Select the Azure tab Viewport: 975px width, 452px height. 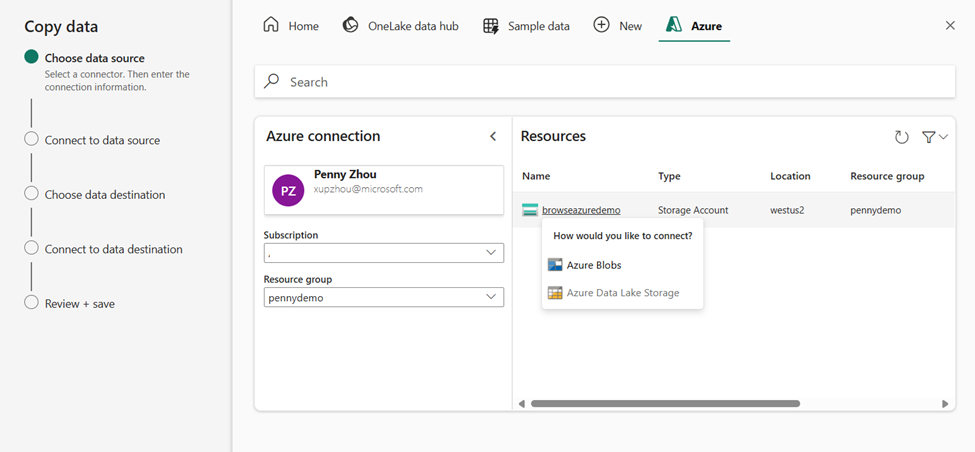(x=694, y=26)
